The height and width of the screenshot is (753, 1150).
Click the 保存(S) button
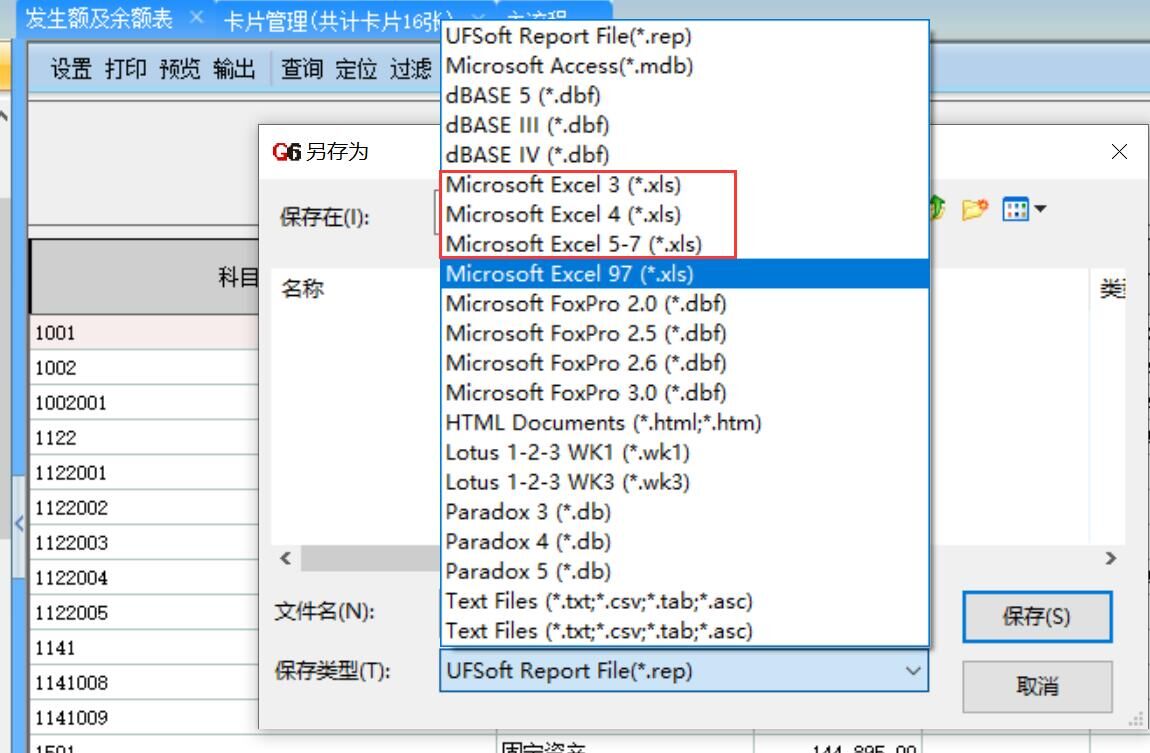(x=1037, y=617)
